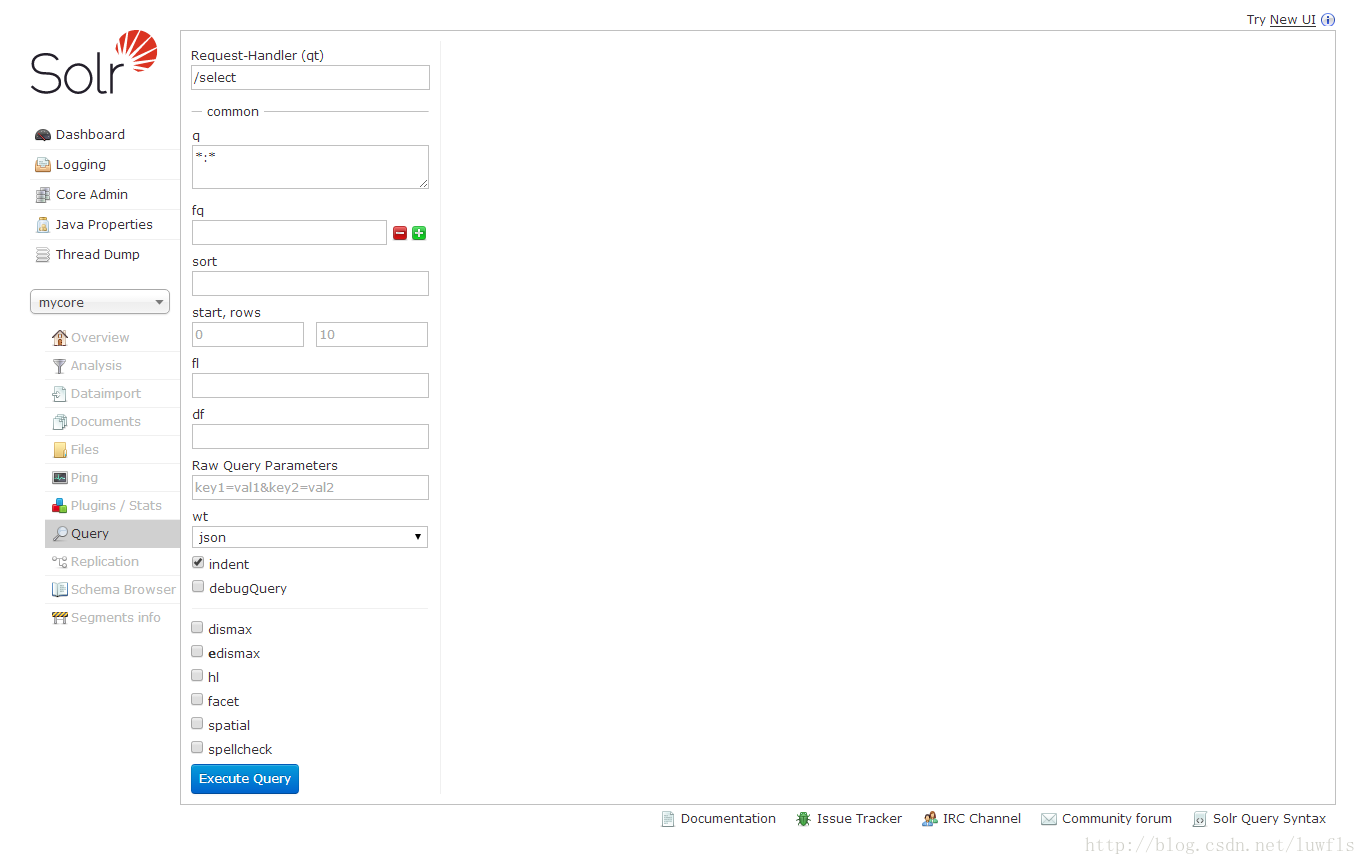1366x865 pixels.
Task: Click the Ping monitor icon
Action: coord(60,478)
